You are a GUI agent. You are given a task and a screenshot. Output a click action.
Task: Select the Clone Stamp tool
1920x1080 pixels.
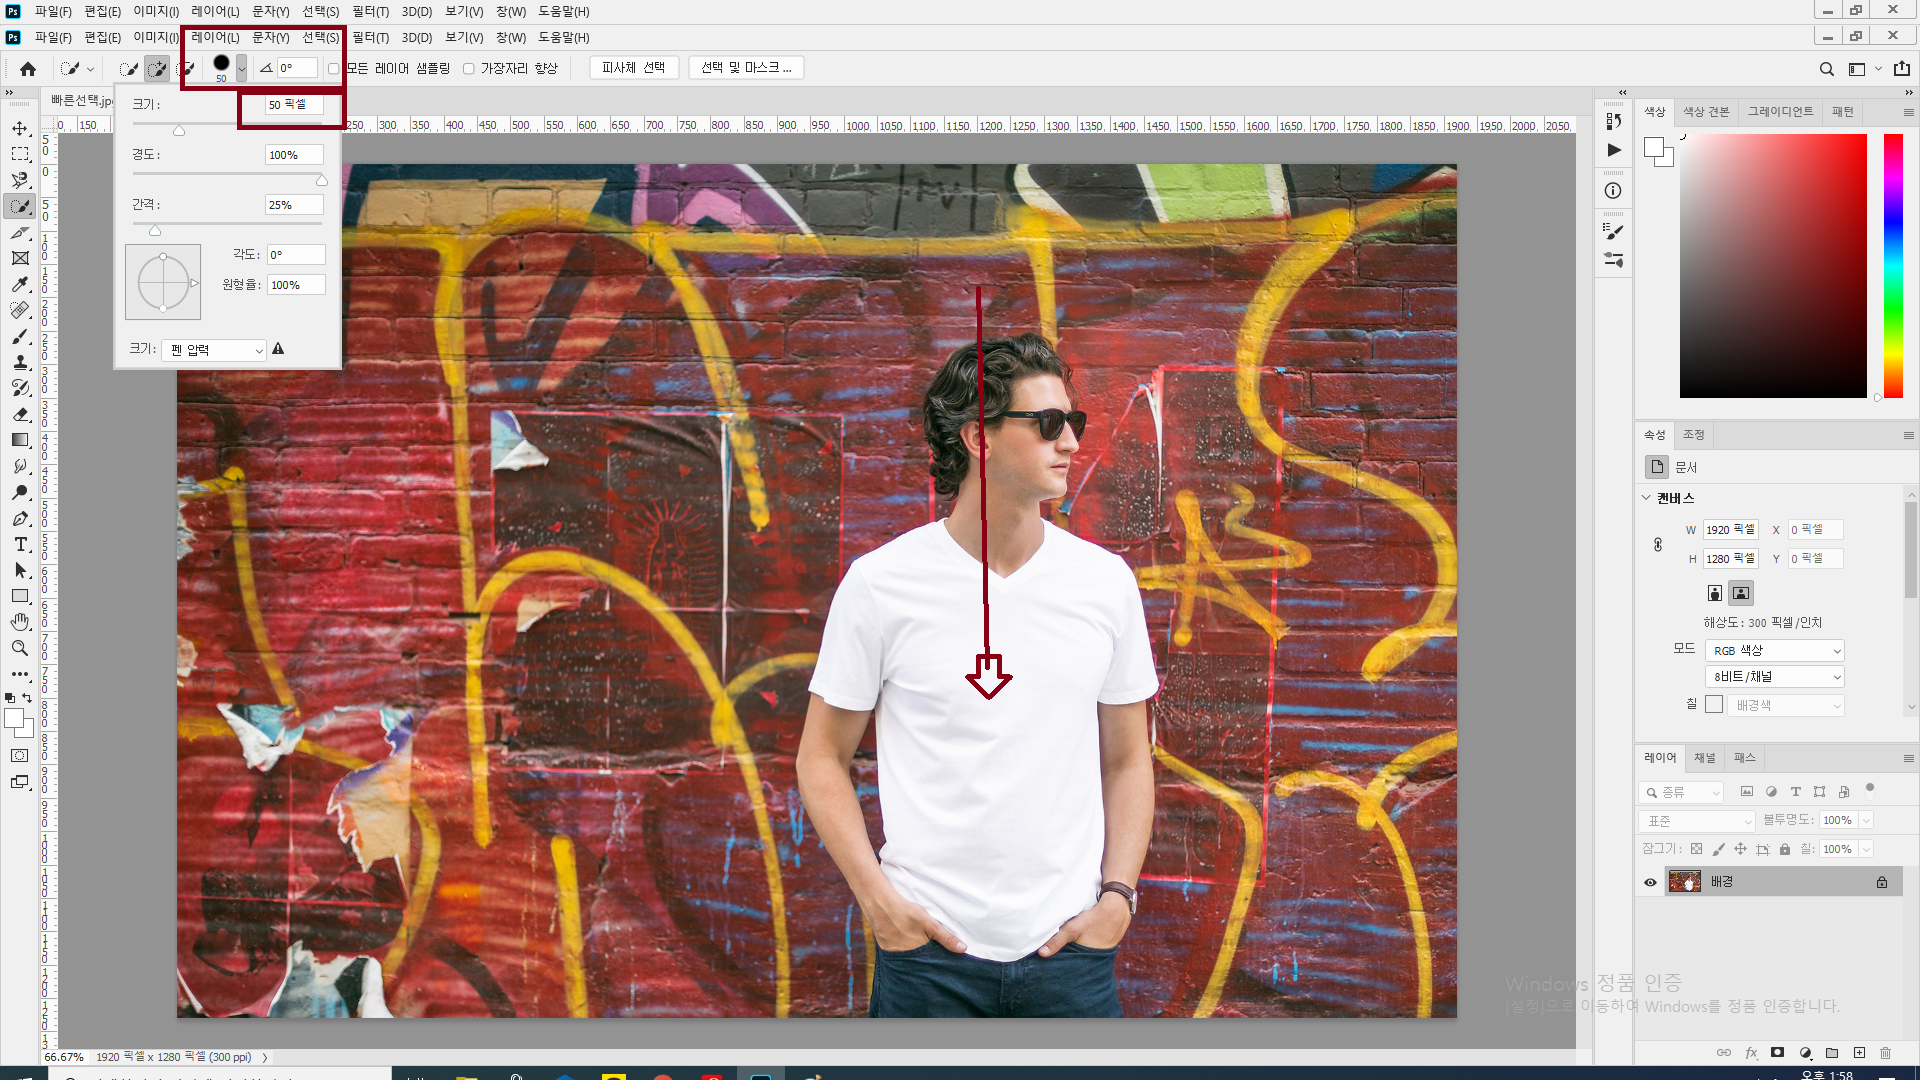pos(20,363)
